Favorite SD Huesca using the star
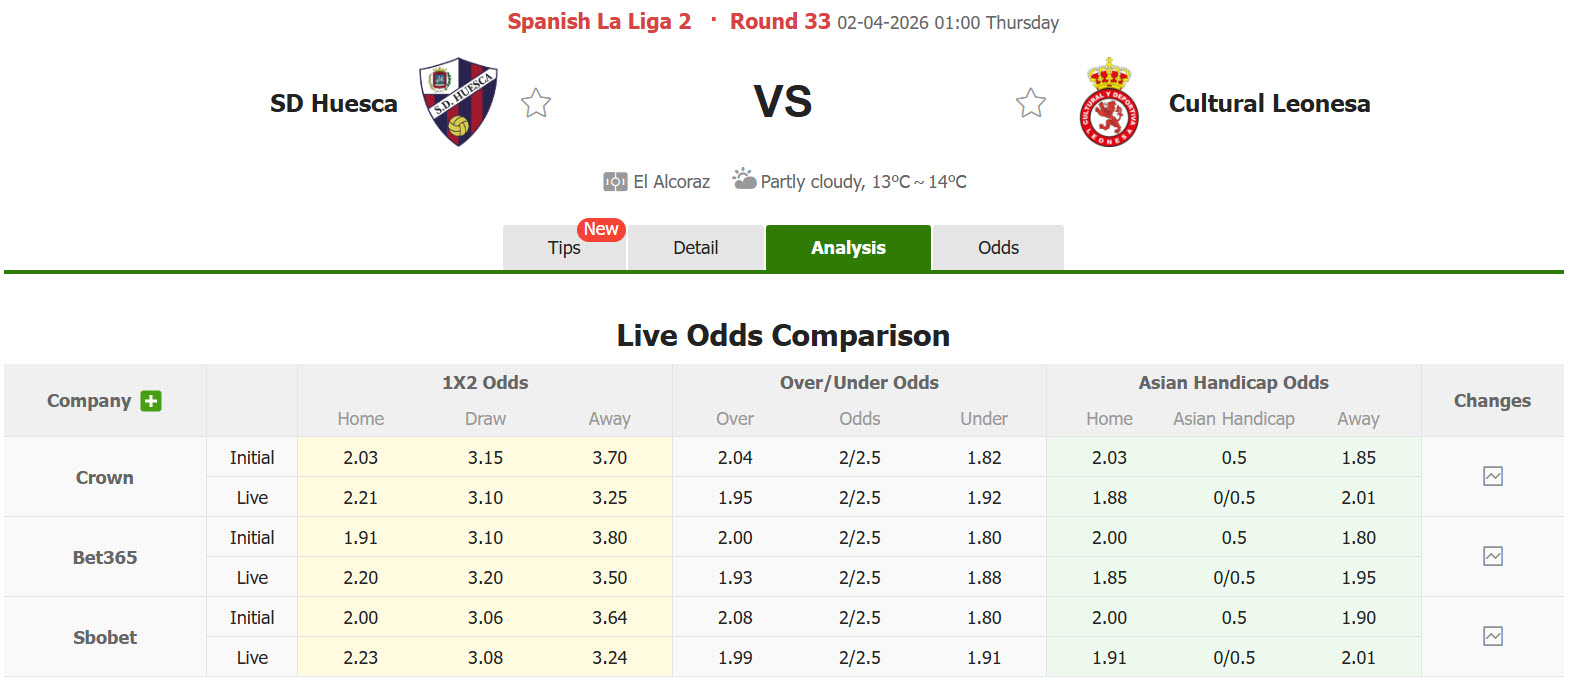This screenshot has width=1574, height=680. pyautogui.click(x=536, y=102)
